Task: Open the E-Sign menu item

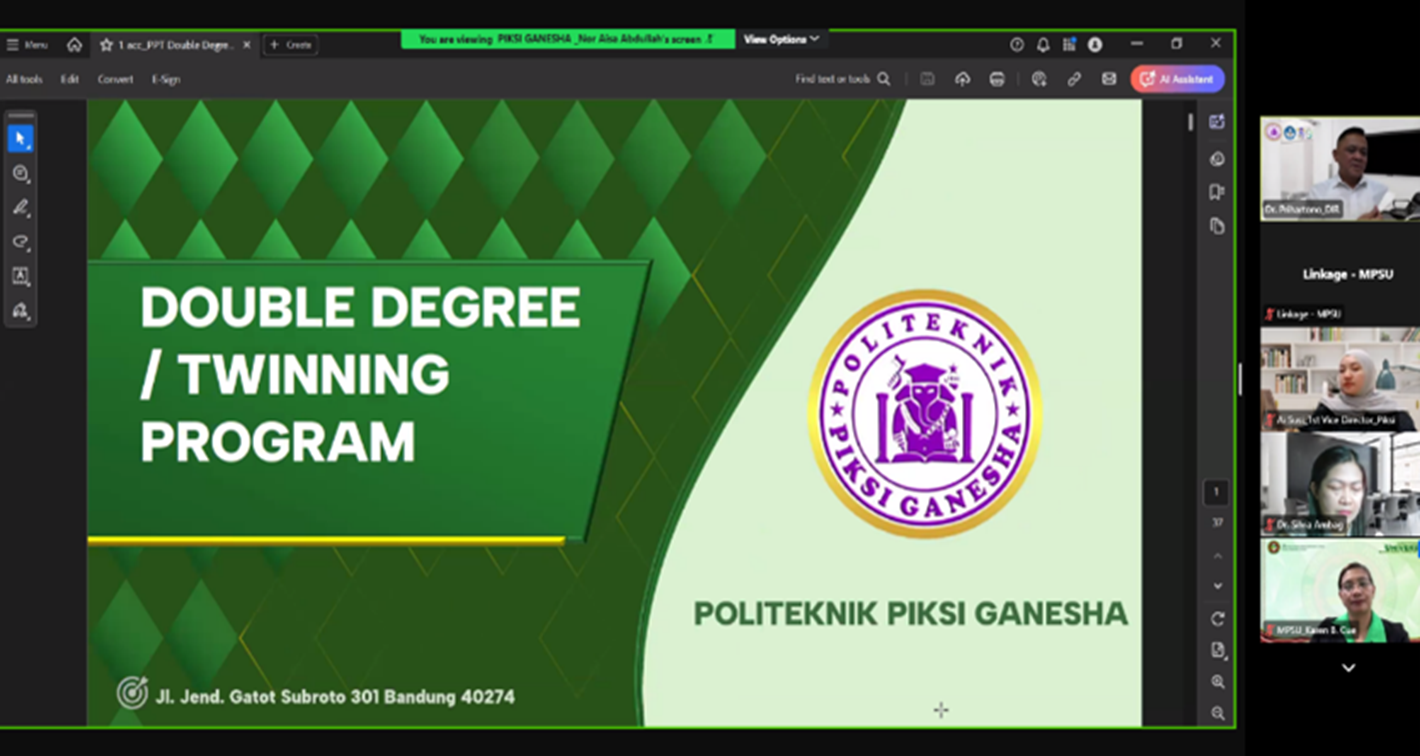Action: click(x=166, y=79)
